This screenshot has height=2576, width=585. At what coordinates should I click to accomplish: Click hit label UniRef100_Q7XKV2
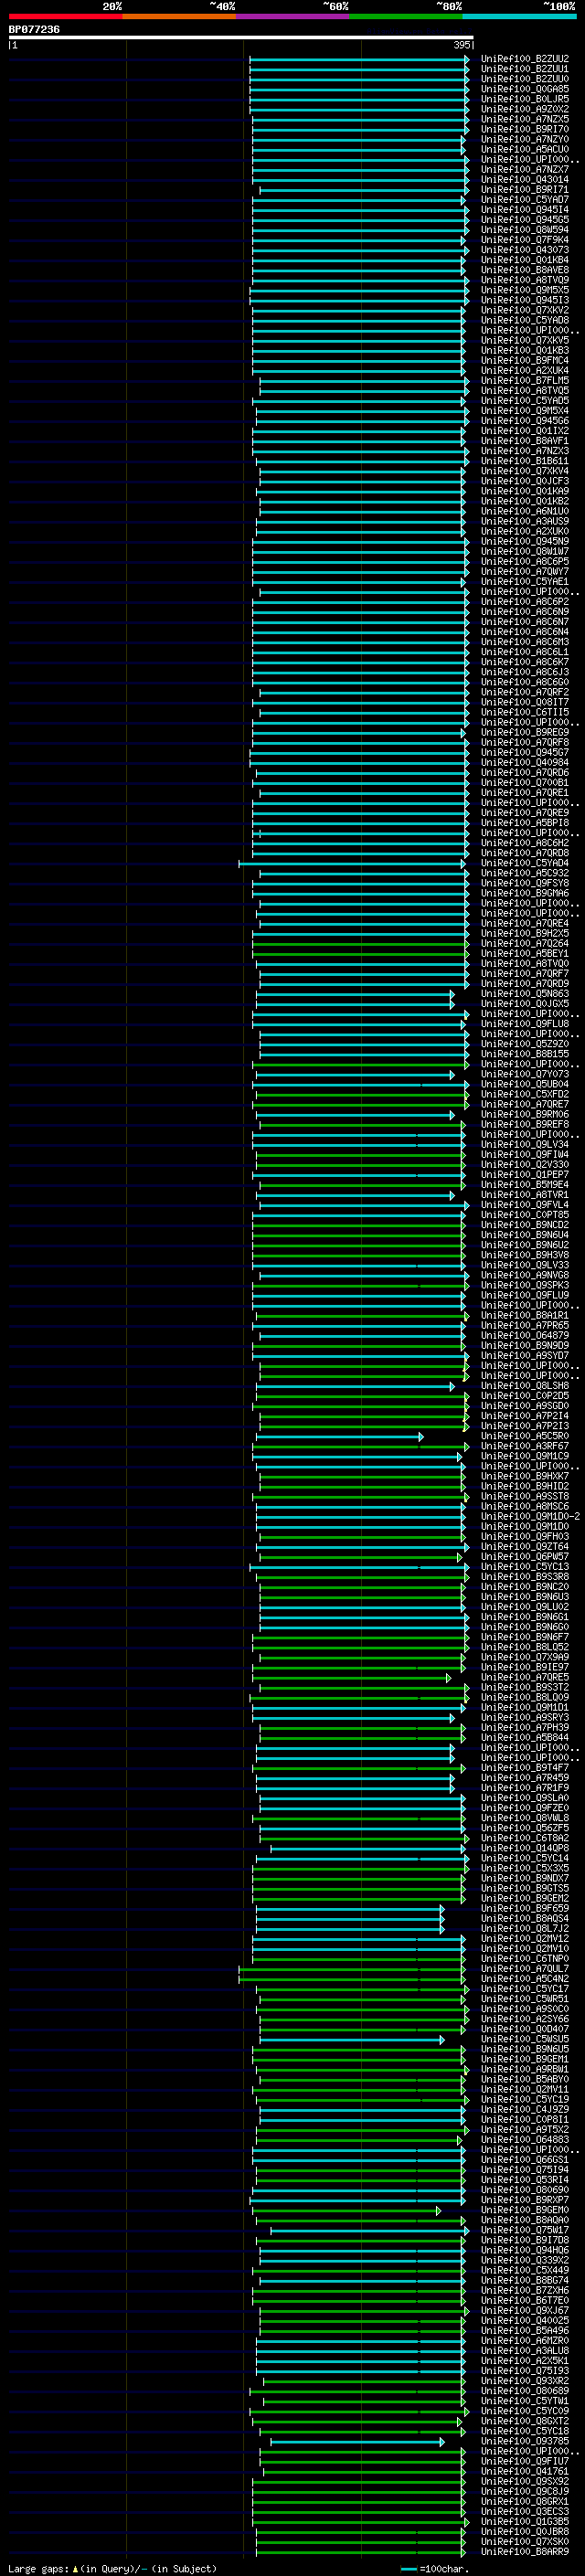click(x=525, y=310)
